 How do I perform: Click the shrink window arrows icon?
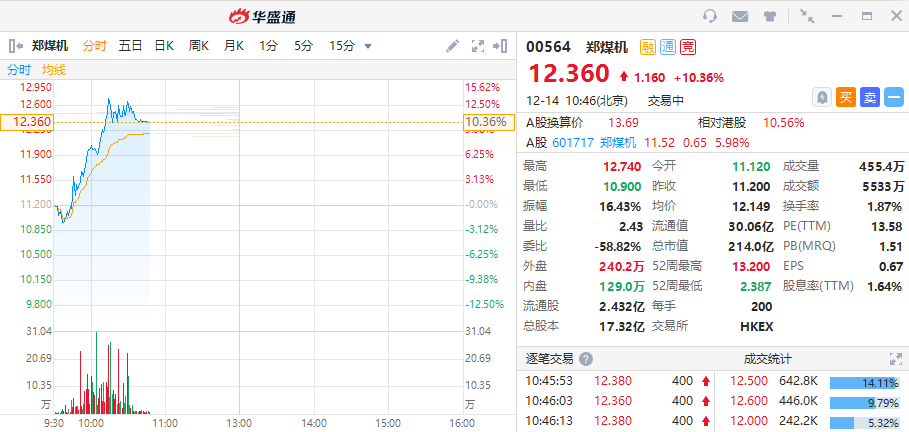tap(807, 16)
